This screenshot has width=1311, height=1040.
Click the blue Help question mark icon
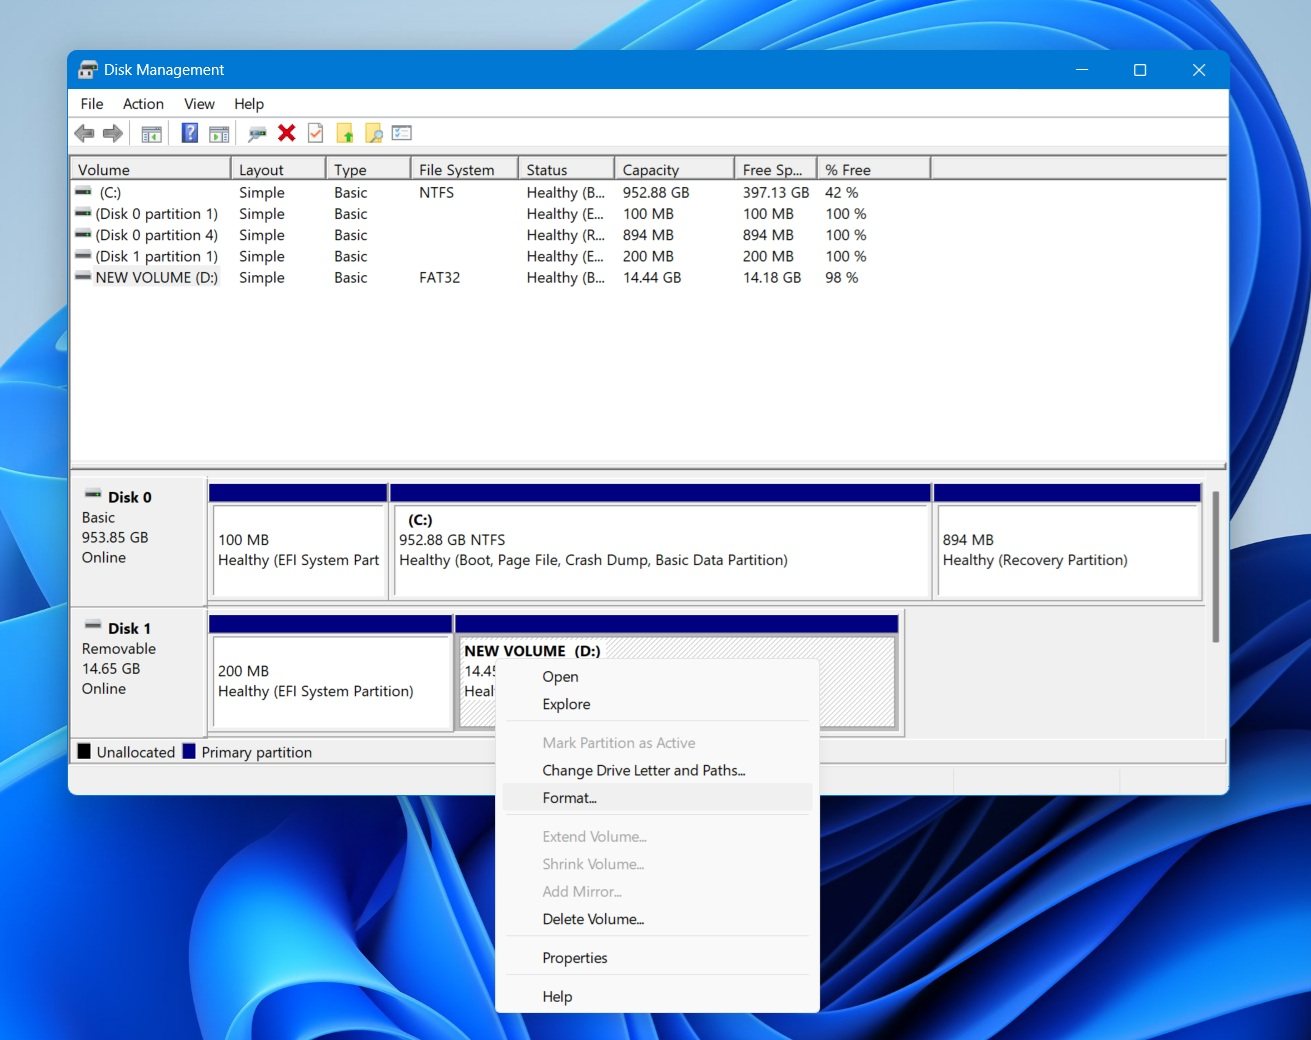[189, 133]
